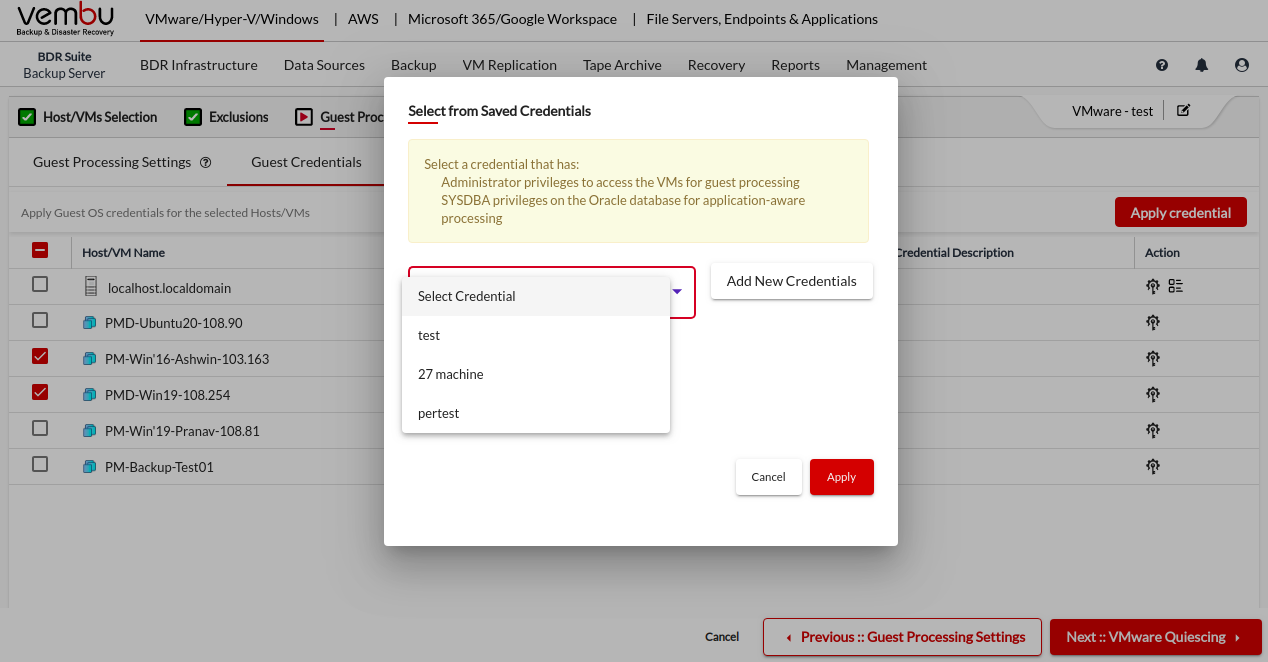Viewport: 1268px width, 662px height.
Task: Click help icon next to Guest Processing Settings
Action: 206,163
